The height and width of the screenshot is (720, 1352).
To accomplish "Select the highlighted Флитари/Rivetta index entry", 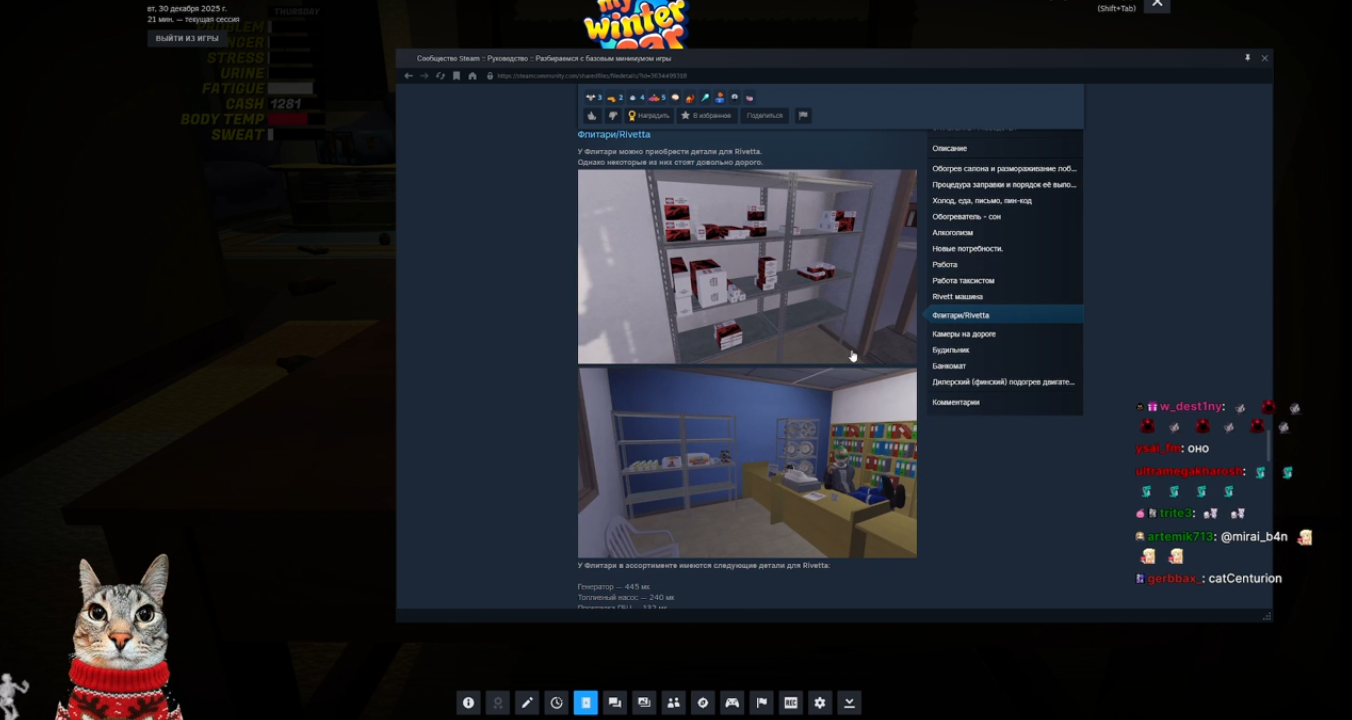I will click(1004, 315).
